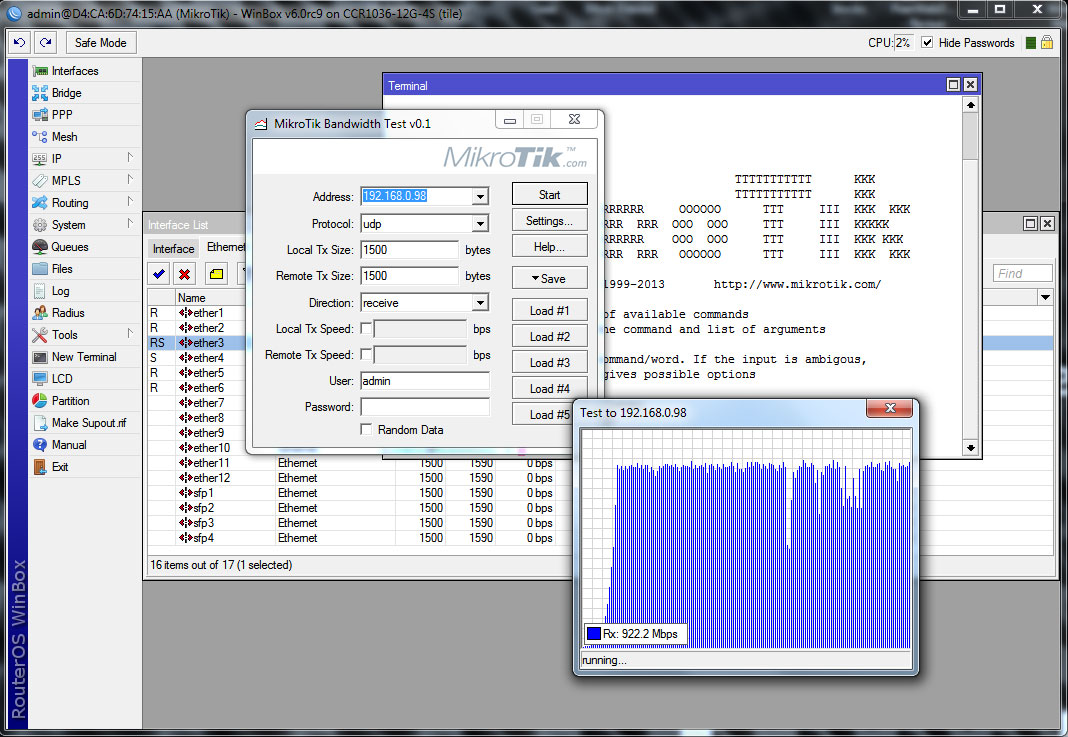Viewport: 1068px width, 737px height.
Task: Click the Safe Mode button
Action: coord(100,43)
